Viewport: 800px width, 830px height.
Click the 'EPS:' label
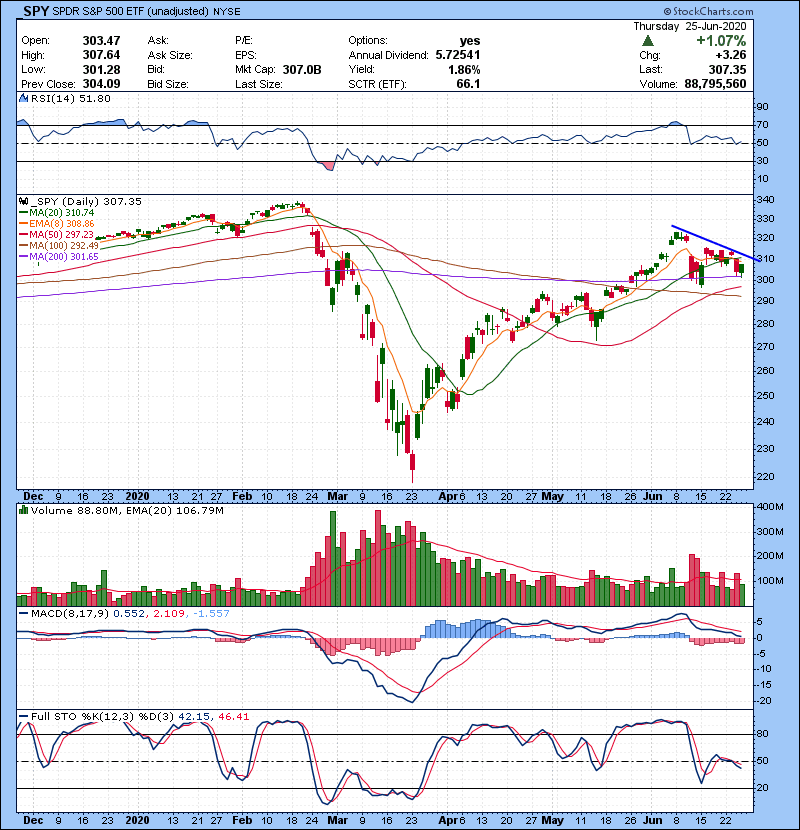coord(246,55)
